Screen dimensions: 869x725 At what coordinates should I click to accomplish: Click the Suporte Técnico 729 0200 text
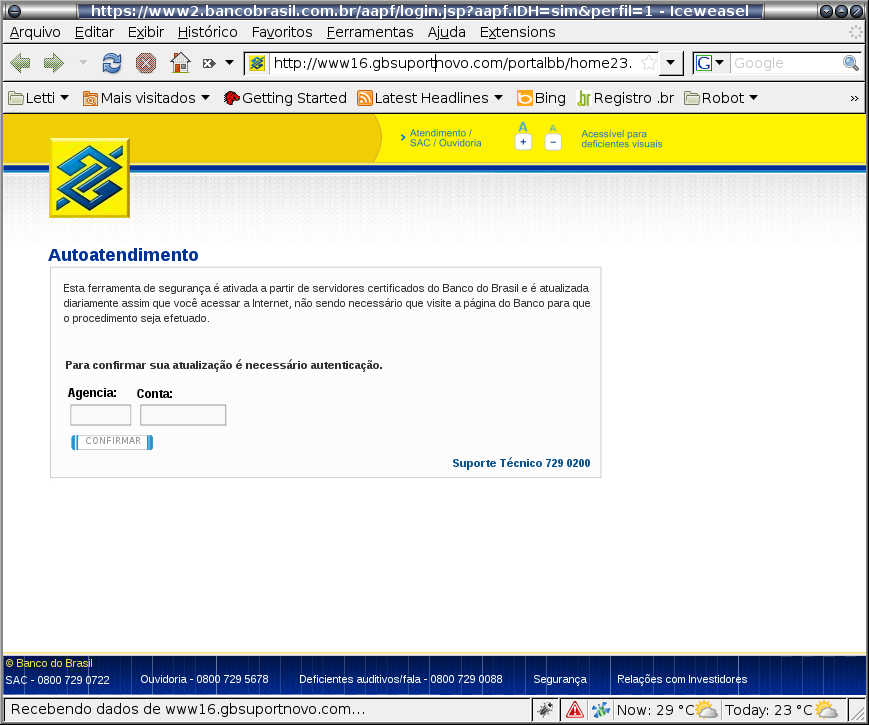[521, 463]
